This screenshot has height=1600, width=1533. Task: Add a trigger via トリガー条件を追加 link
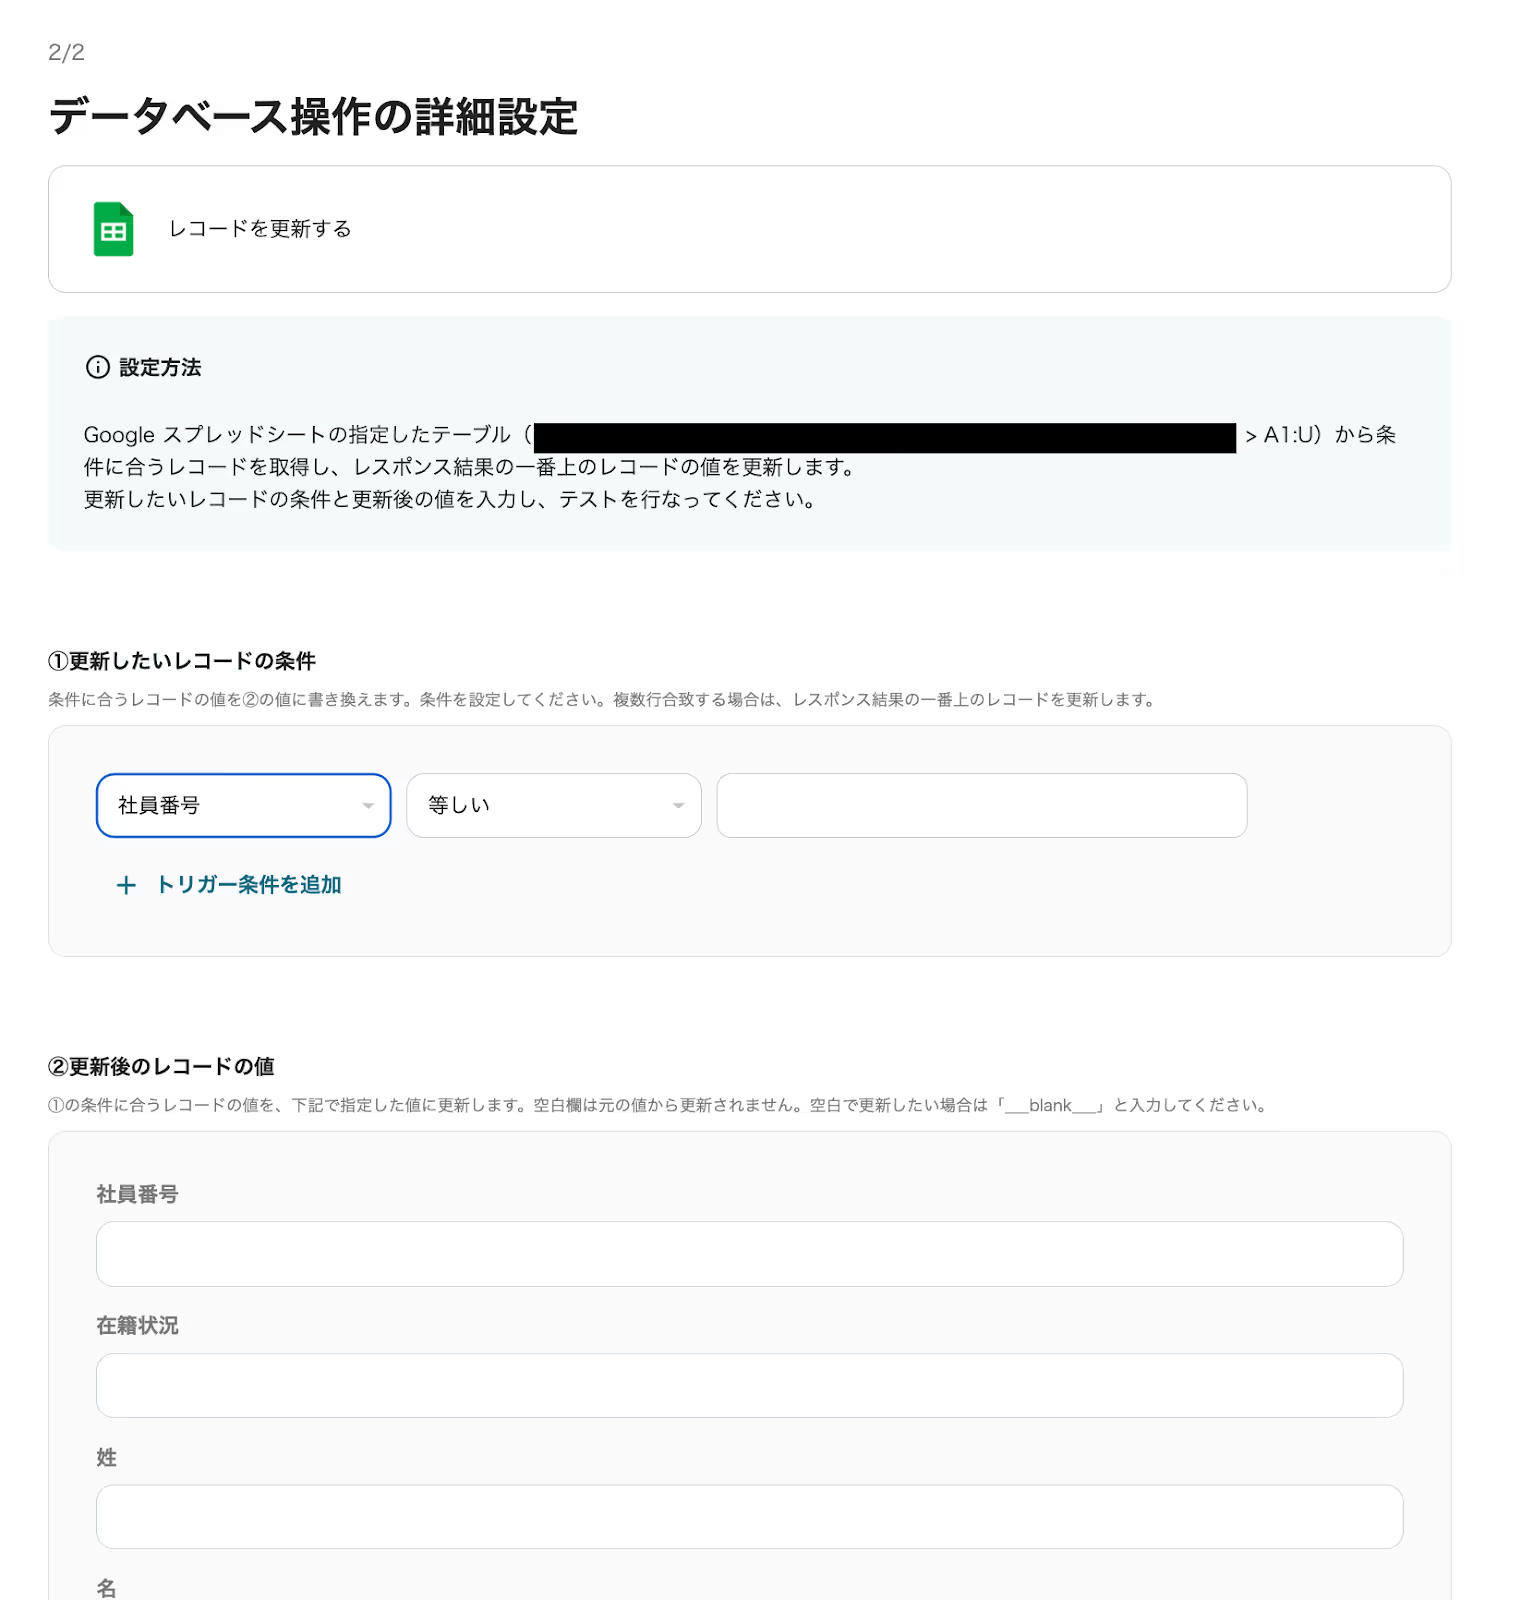pyautogui.click(x=249, y=885)
